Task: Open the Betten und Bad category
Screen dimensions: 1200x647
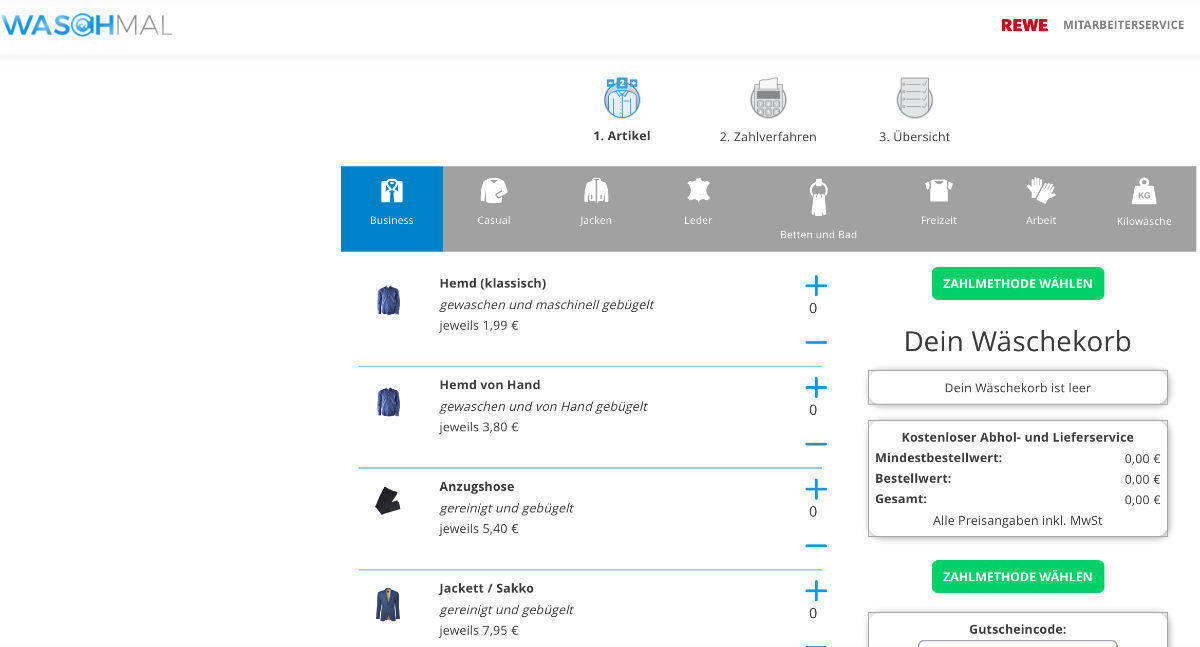Action: click(x=818, y=208)
